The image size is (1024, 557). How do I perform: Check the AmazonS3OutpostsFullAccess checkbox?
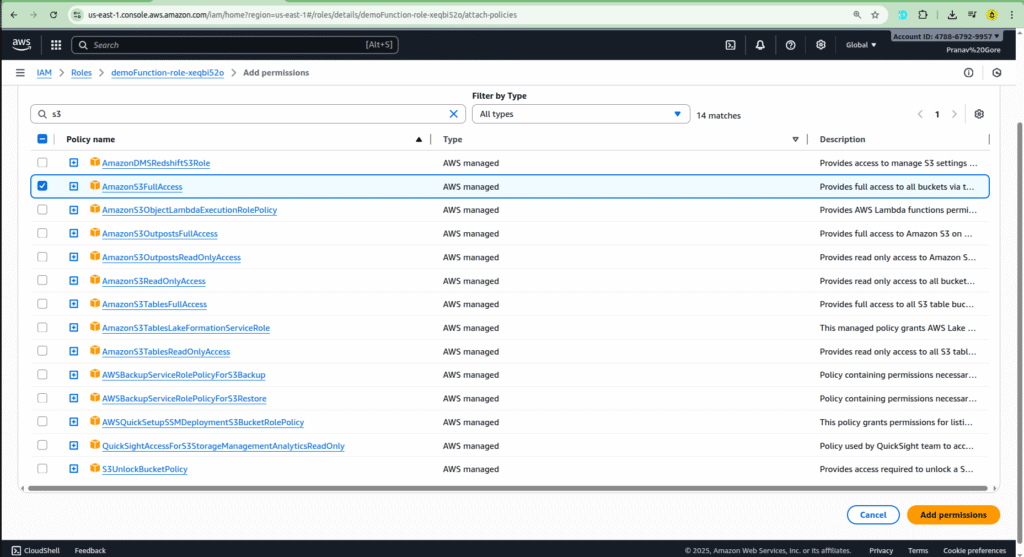(42, 233)
